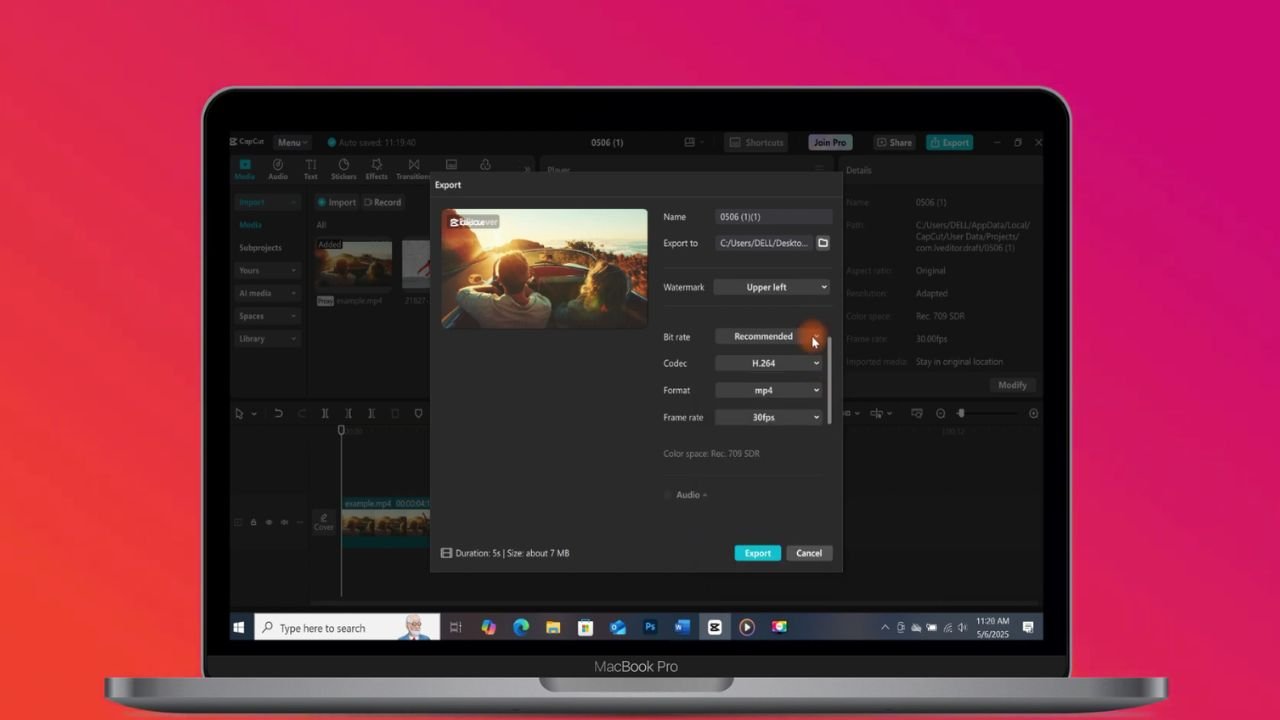Open the Frame rate dropdown showing 30fps
This screenshot has height=720, width=1280.
[x=768, y=417]
